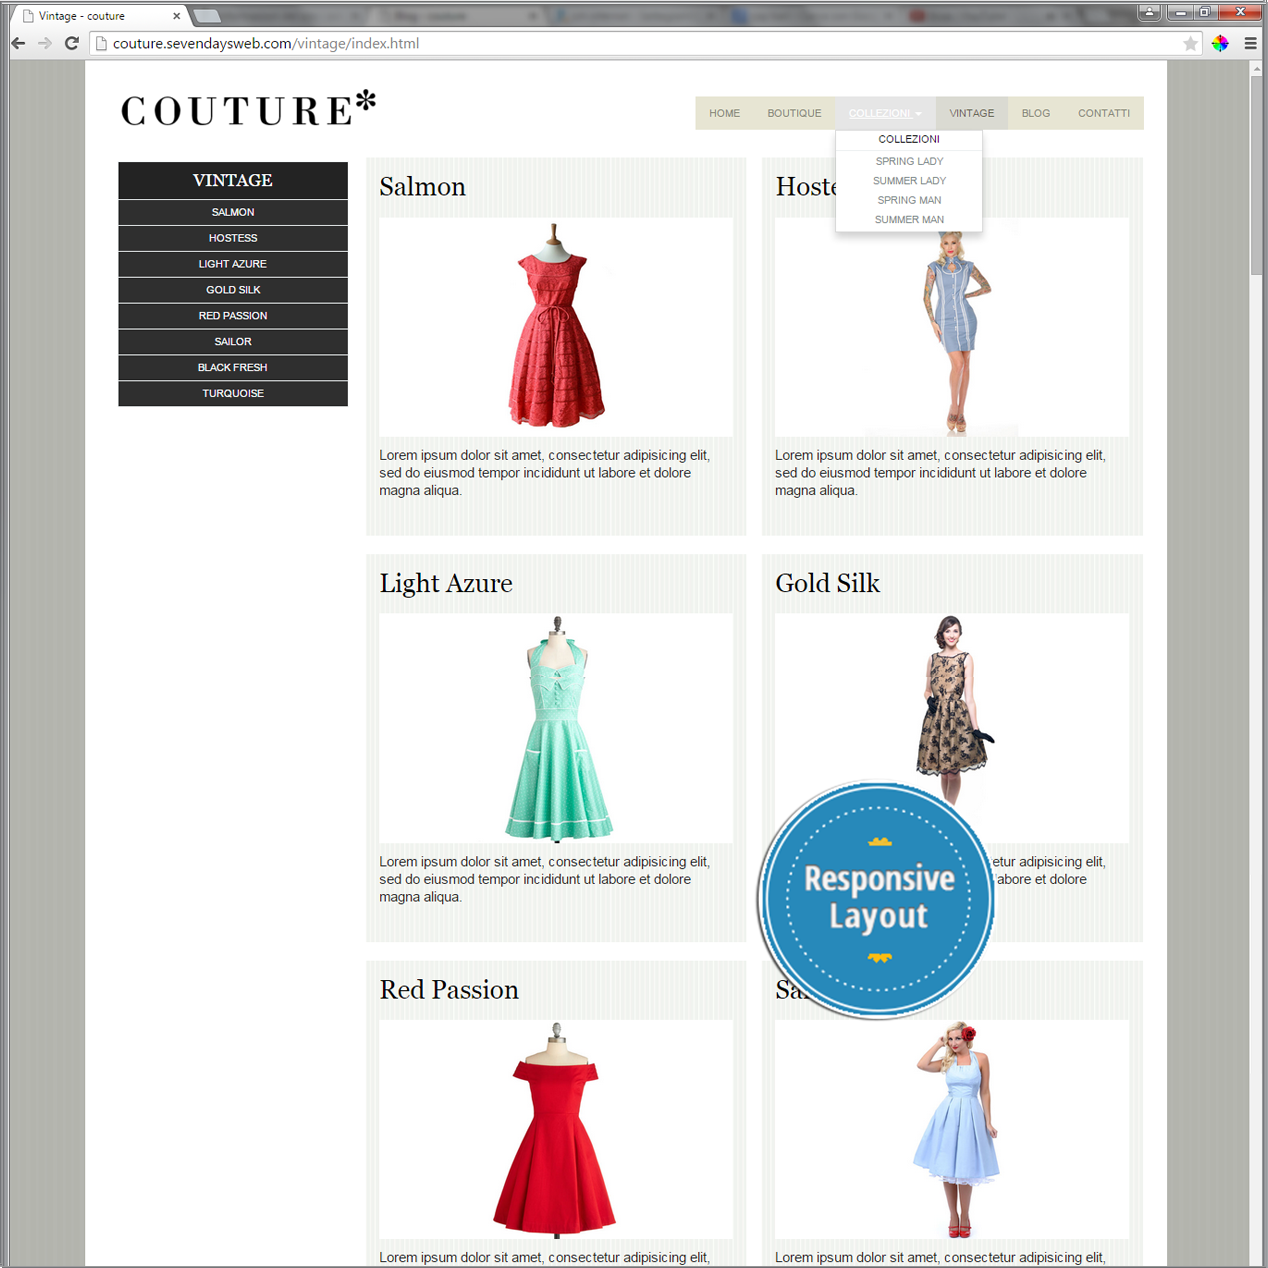Click the page icon in the address bar
Viewport: 1268px width, 1268px height.
(101, 43)
